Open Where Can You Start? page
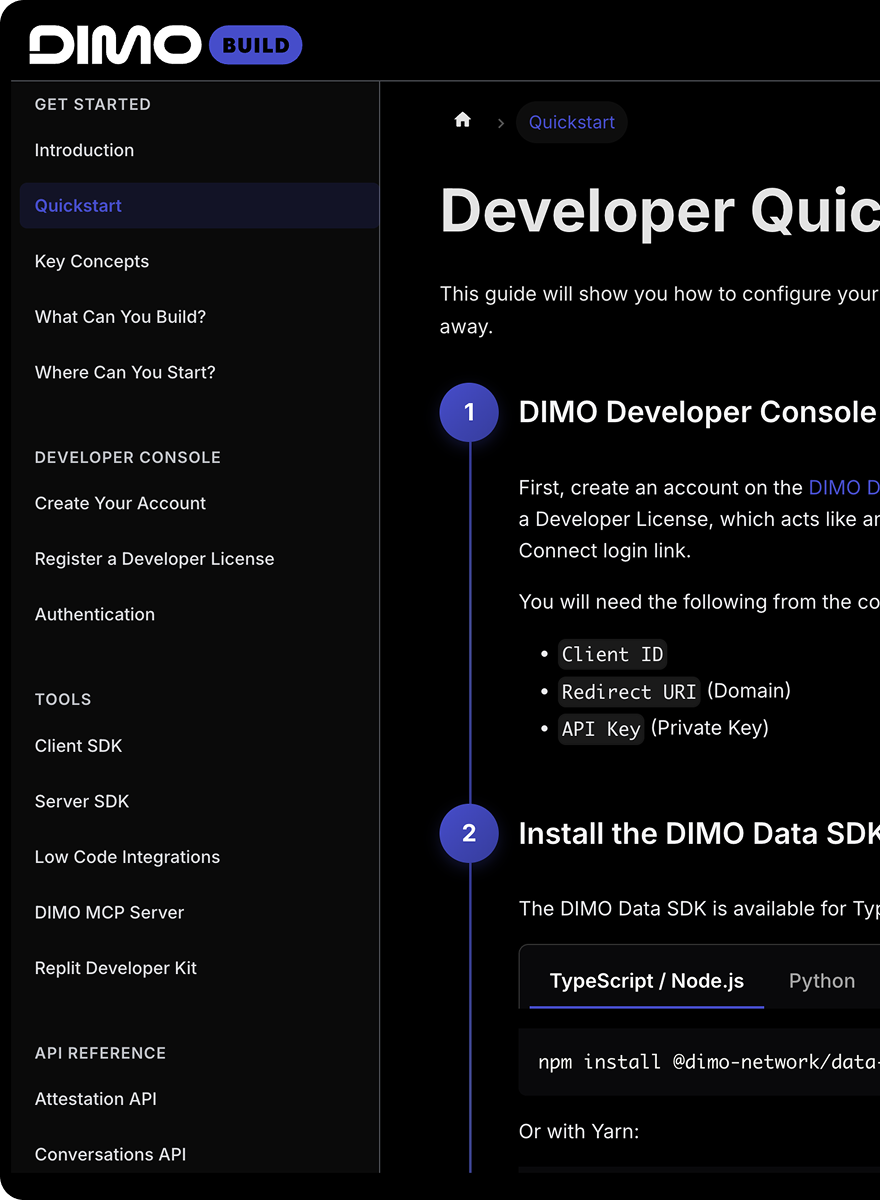The height and width of the screenshot is (1200, 880). 125,372
